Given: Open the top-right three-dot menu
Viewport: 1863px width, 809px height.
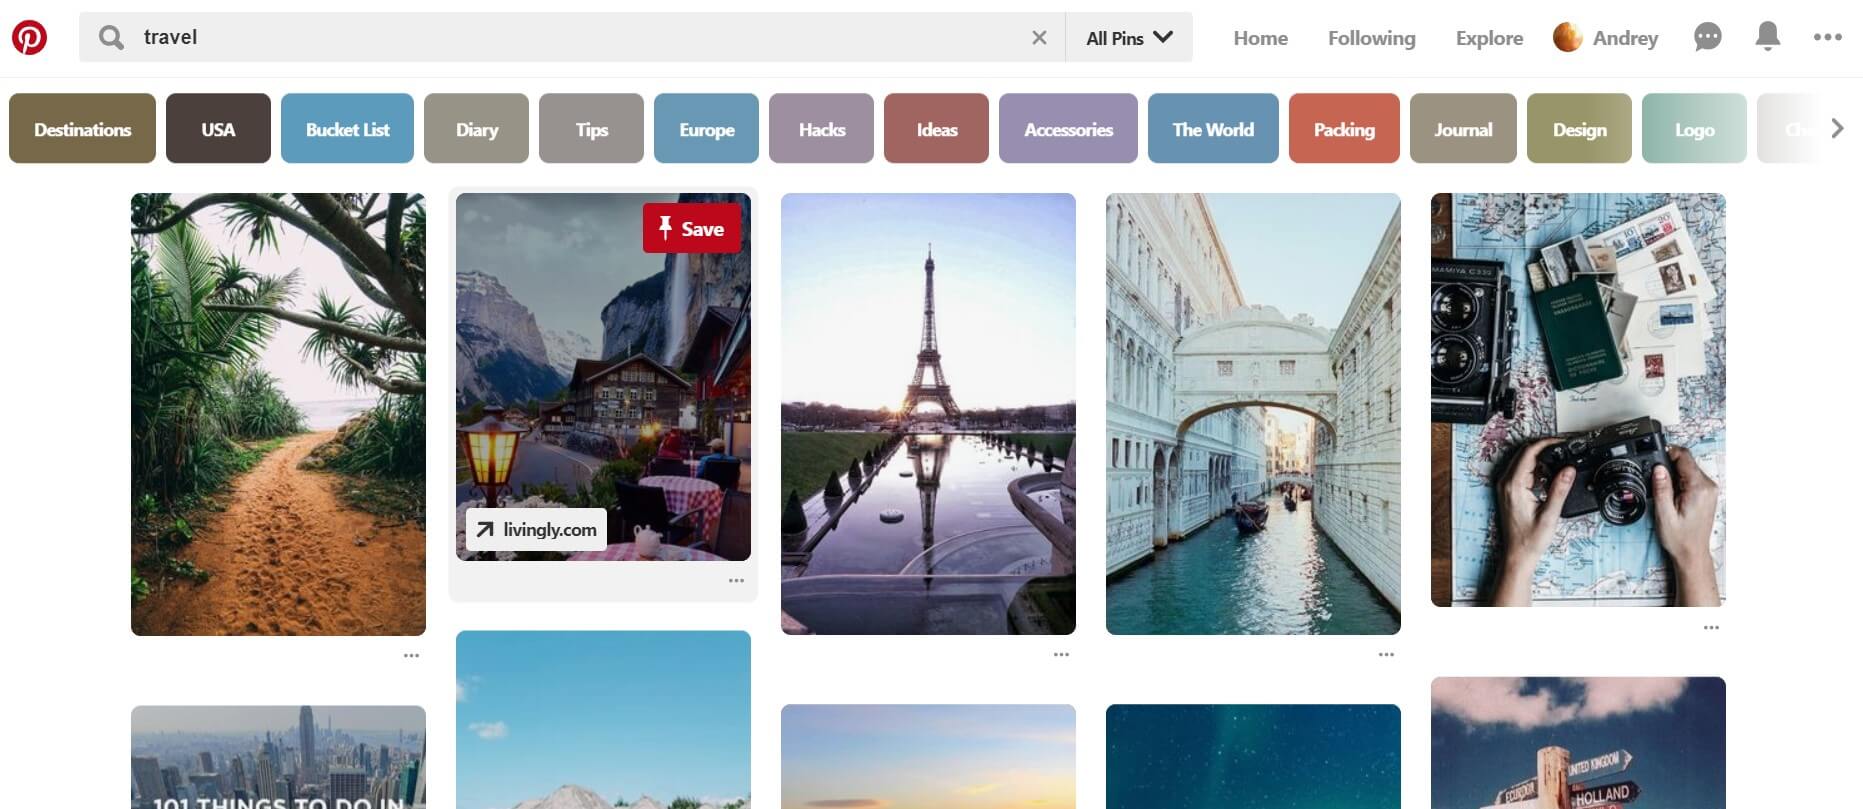Looking at the screenshot, I should (x=1827, y=37).
